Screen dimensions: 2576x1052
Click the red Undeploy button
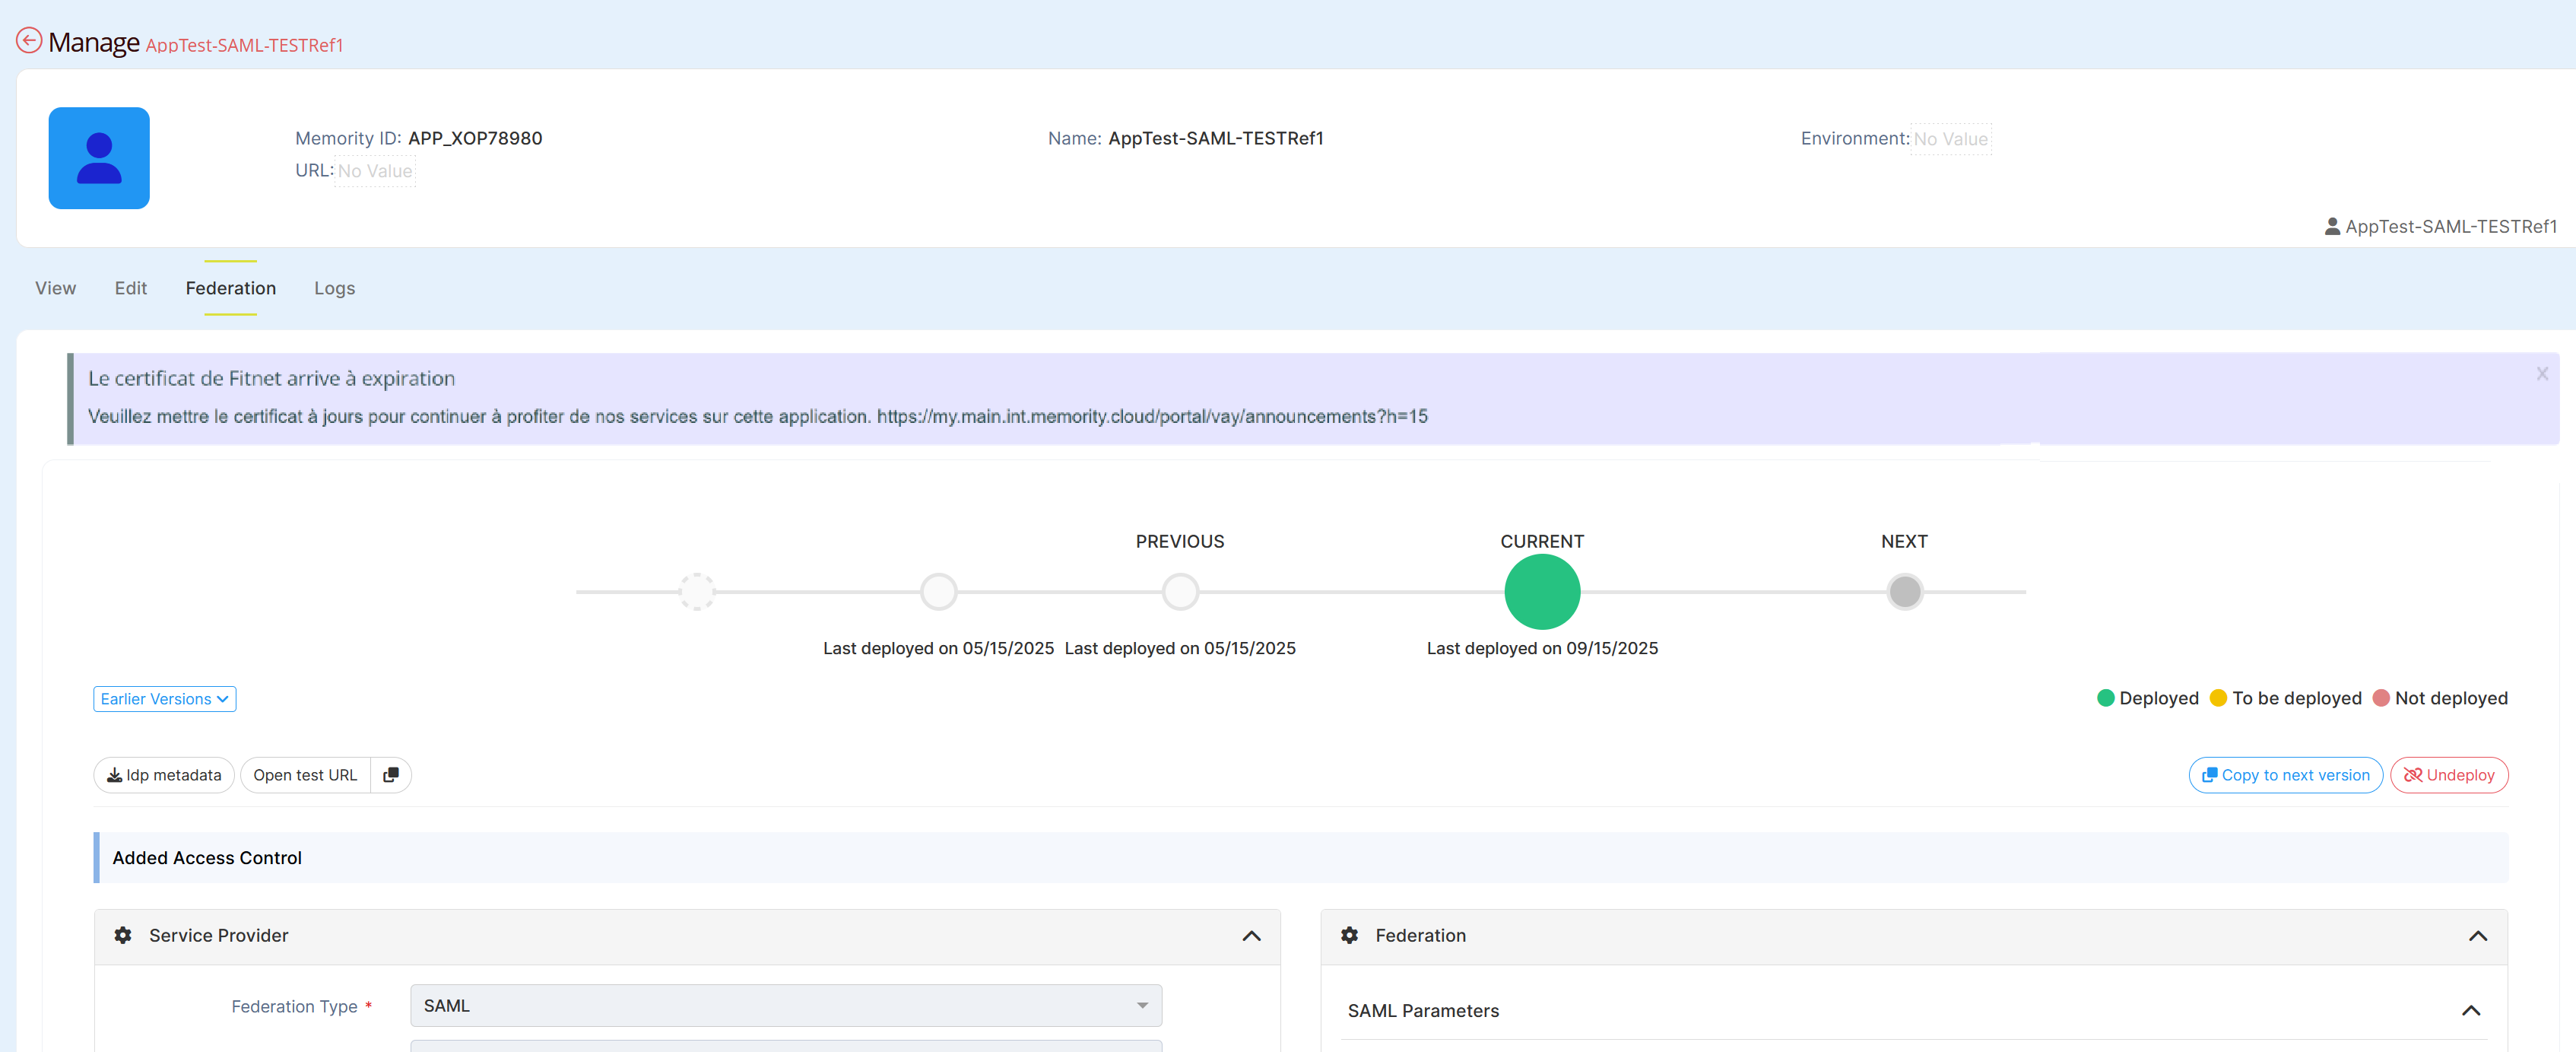point(2448,775)
